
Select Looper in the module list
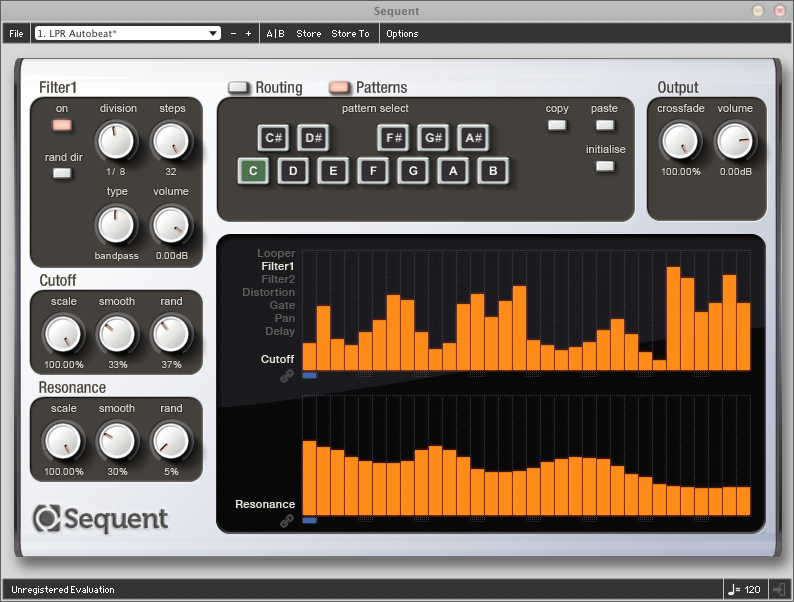coord(276,253)
